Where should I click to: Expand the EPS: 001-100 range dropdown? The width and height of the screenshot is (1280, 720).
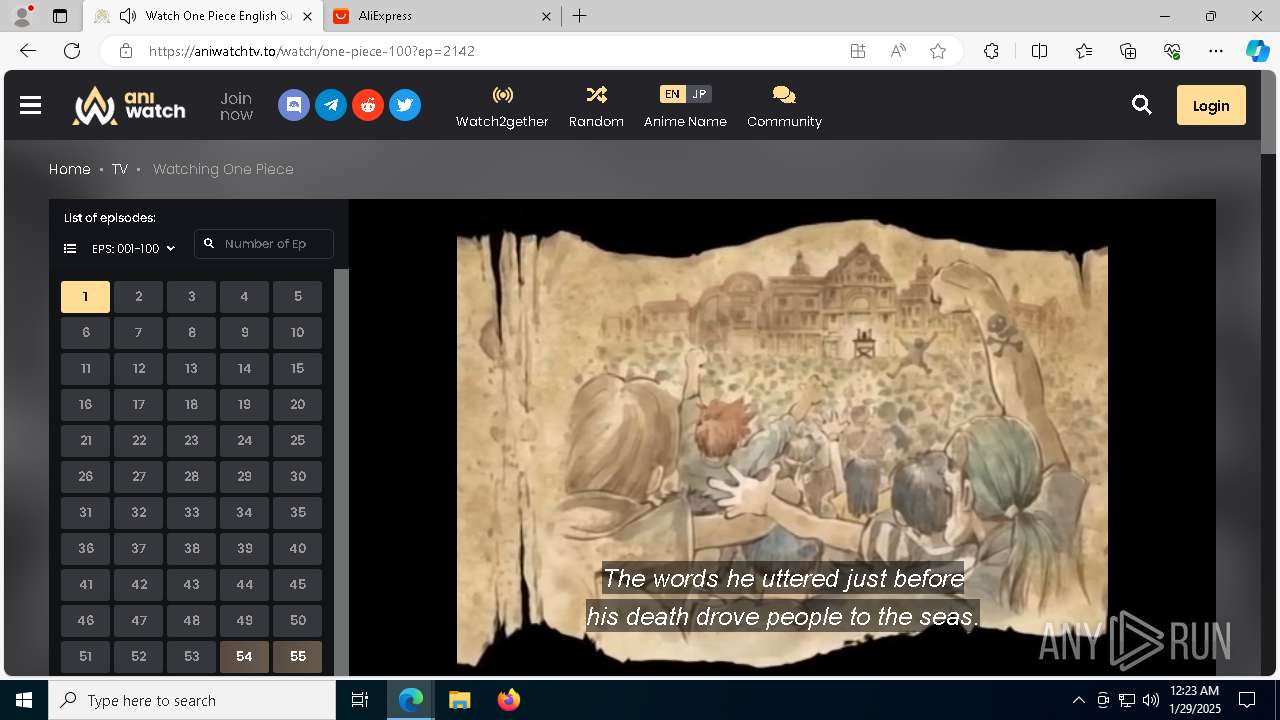point(120,248)
